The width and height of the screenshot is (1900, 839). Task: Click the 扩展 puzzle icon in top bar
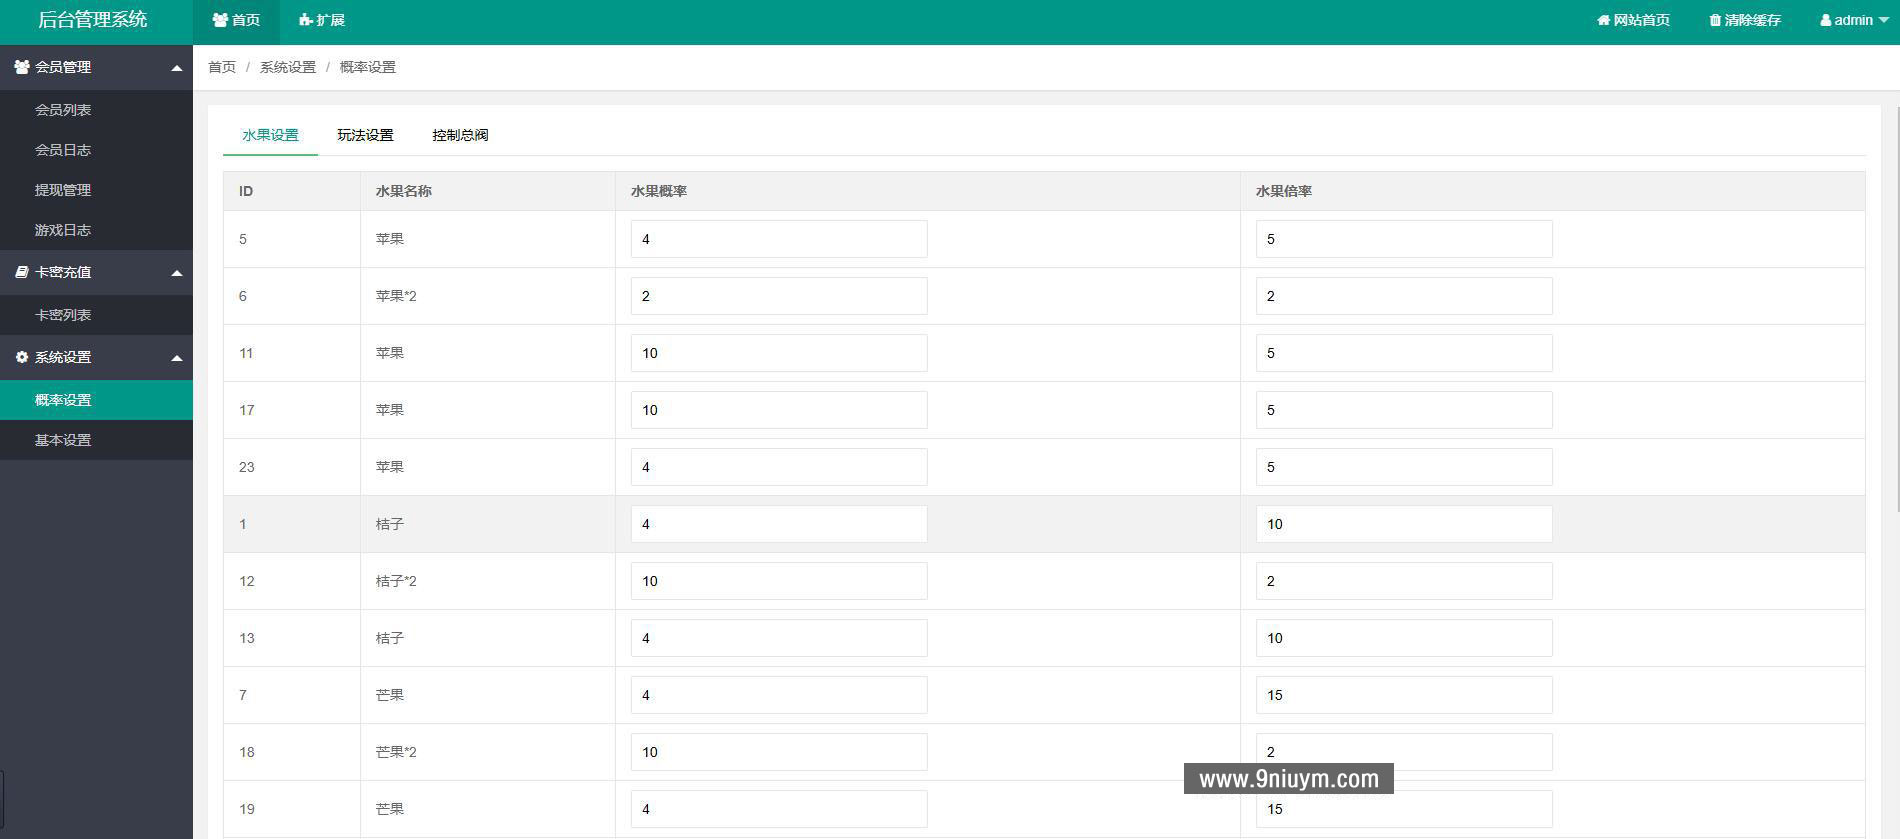[306, 20]
